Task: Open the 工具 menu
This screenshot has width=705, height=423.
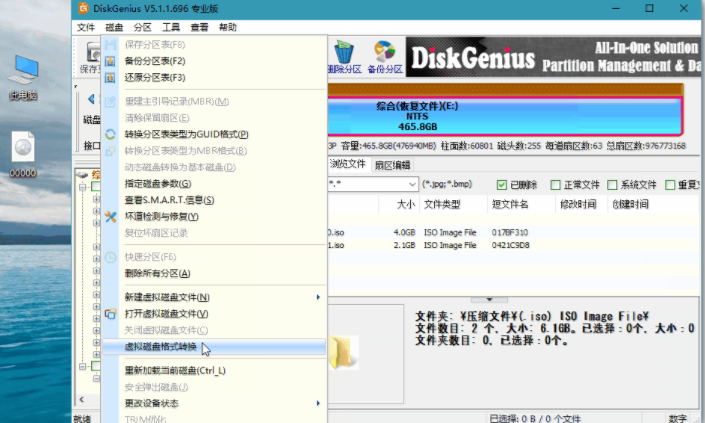Action: [x=170, y=27]
